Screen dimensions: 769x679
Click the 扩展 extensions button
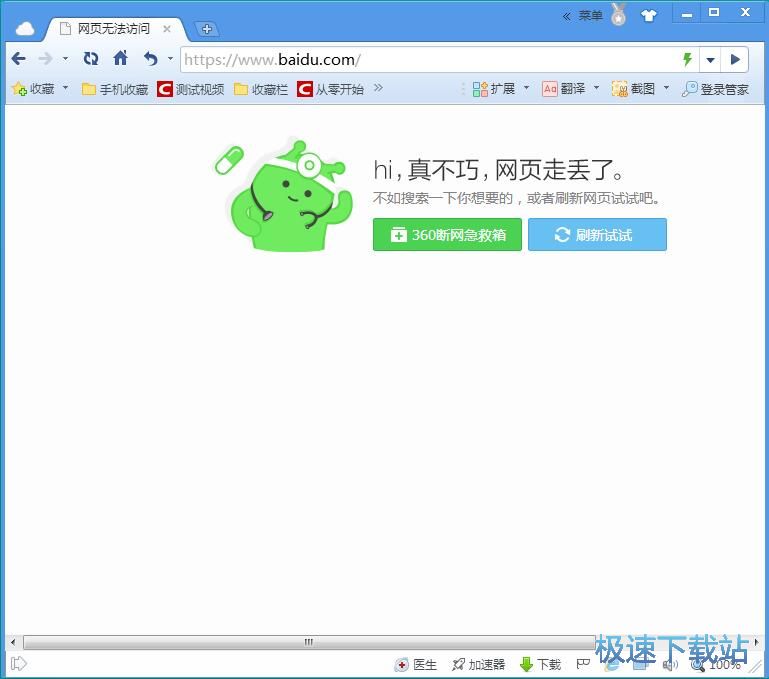tap(494, 89)
